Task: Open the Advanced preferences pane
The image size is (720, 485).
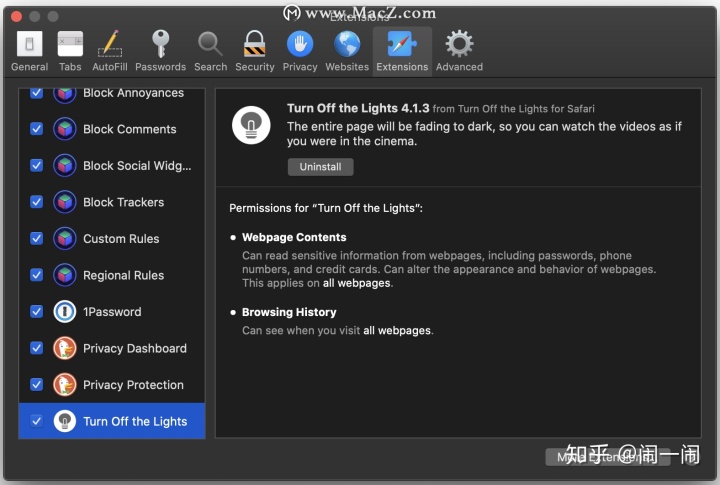Action: [x=459, y=51]
